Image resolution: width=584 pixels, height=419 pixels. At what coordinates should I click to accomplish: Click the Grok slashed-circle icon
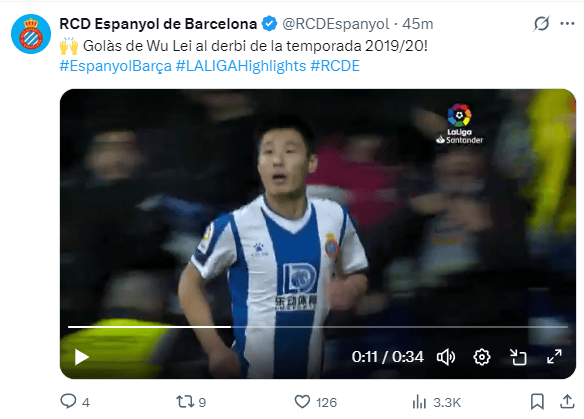click(x=541, y=24)
